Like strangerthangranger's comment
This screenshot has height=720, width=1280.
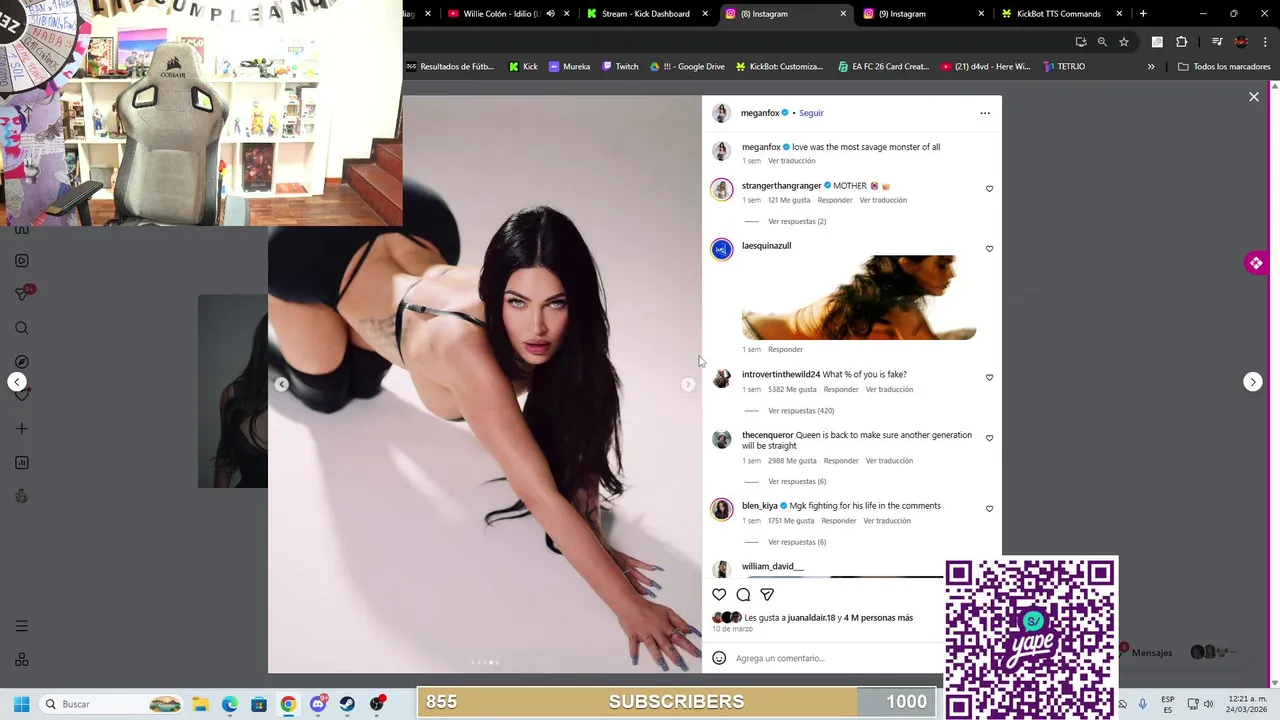click(989, 189)
